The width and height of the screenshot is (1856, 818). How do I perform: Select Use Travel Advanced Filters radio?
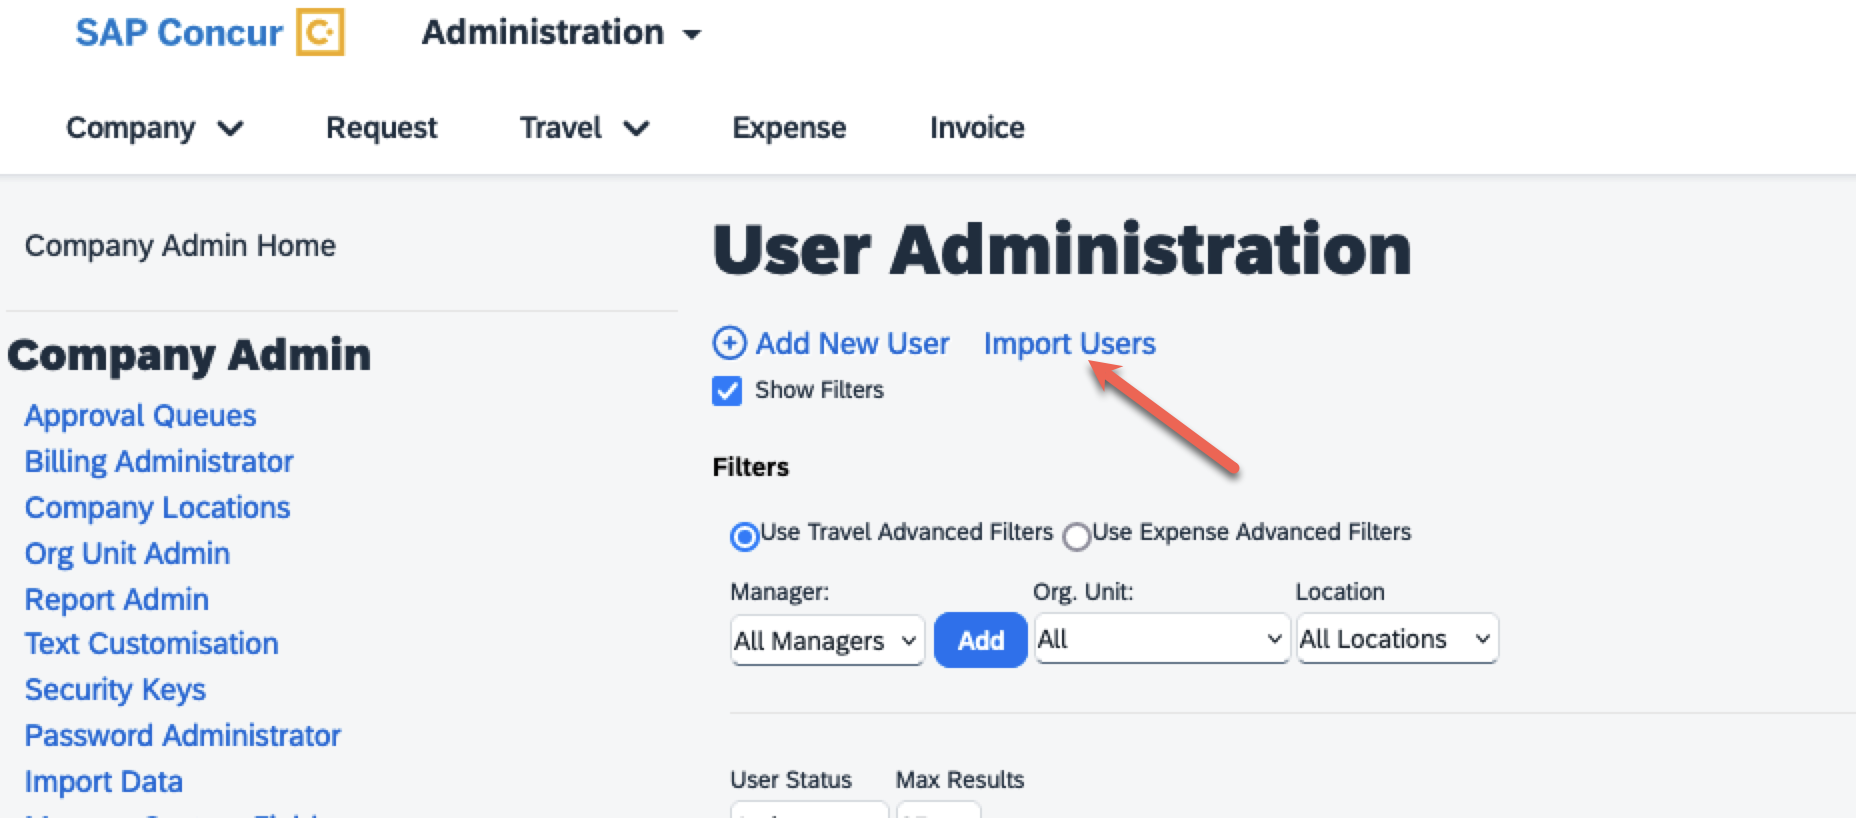pos(744,537)
